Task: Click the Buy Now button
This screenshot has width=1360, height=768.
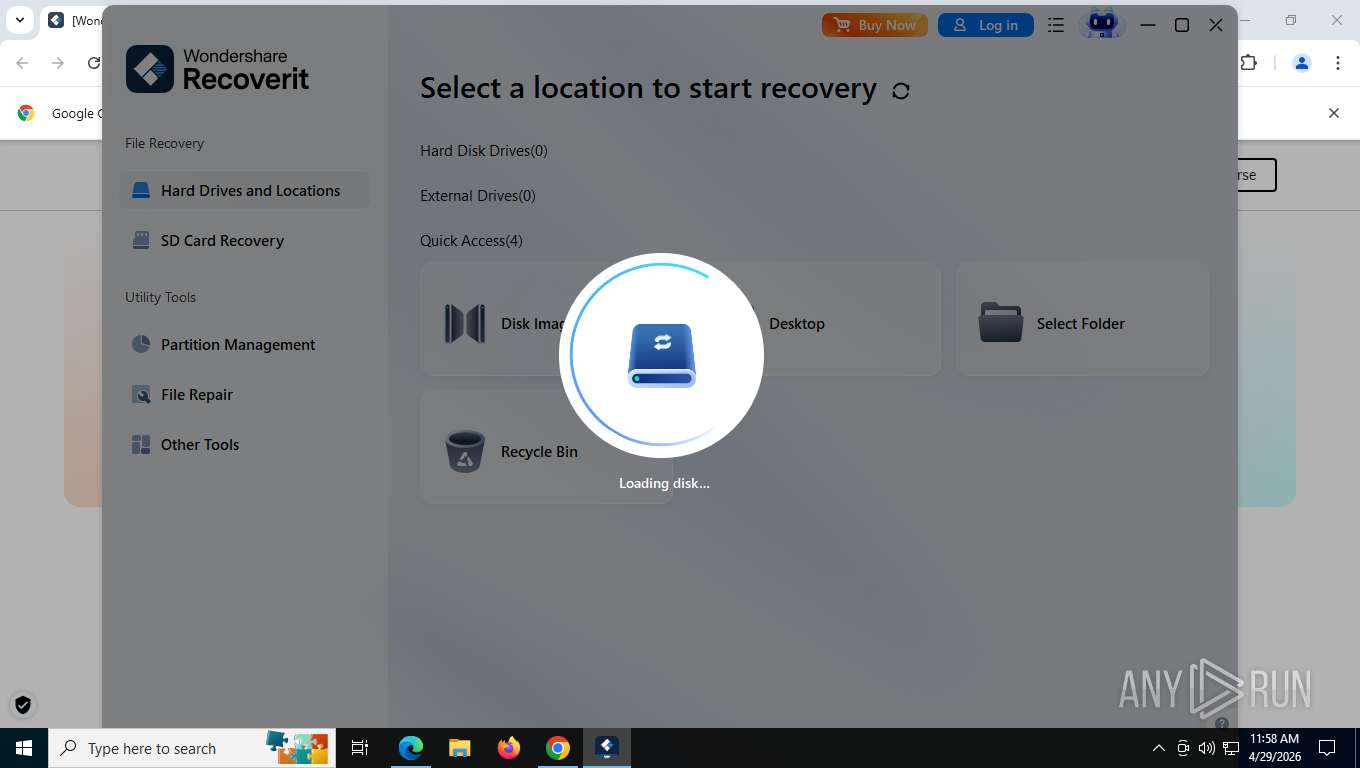Action: click(x=875, y=25)
